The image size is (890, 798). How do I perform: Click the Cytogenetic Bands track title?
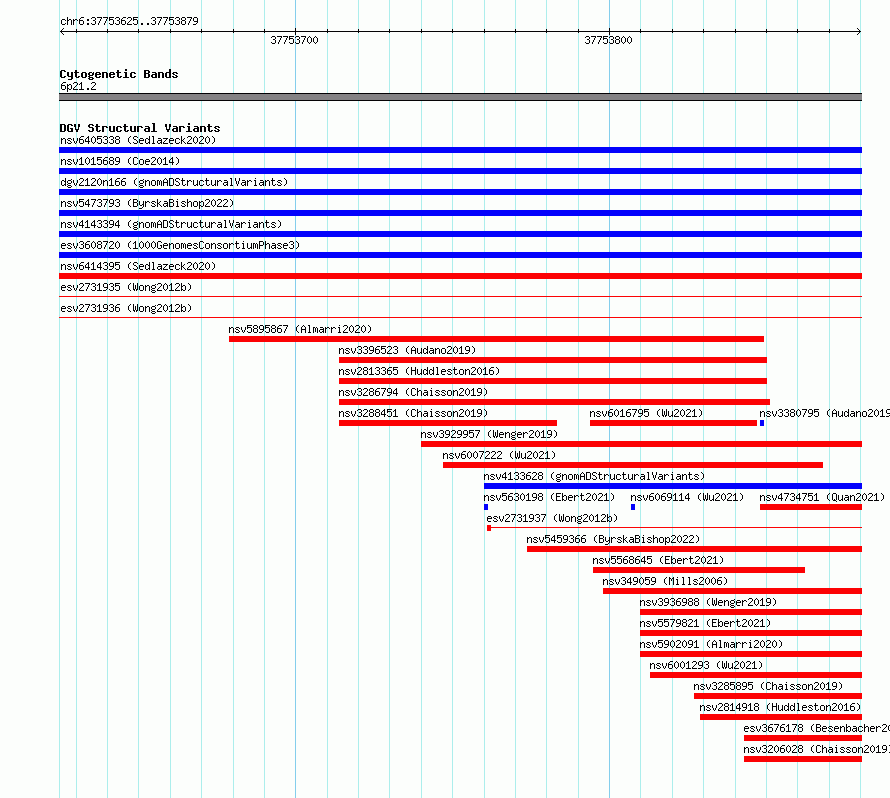coord(119,74)
